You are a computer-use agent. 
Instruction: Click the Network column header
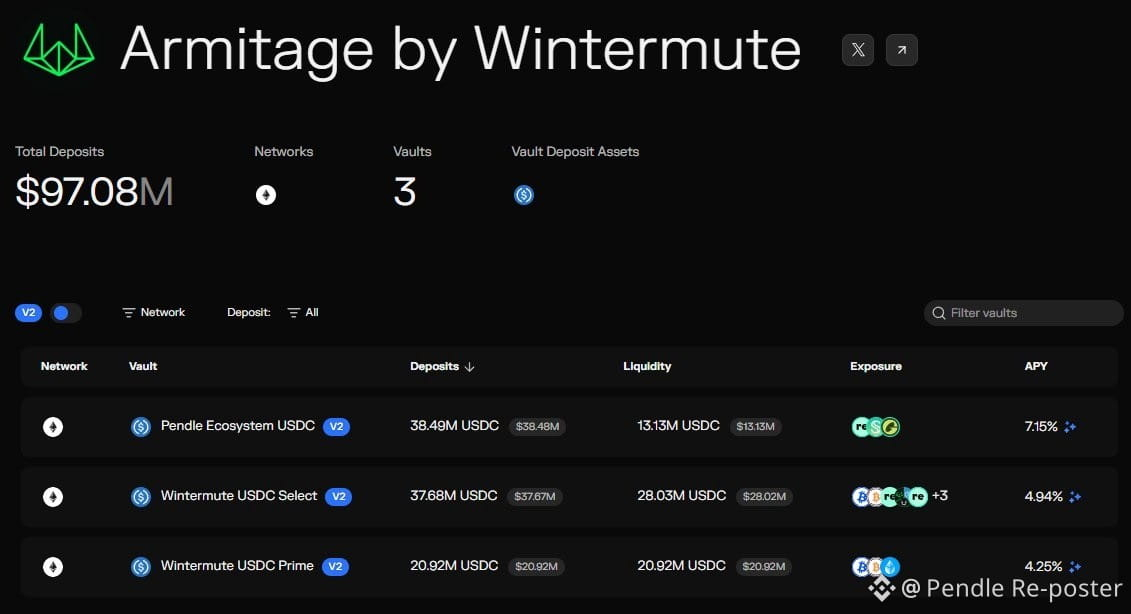coord(64,367)
